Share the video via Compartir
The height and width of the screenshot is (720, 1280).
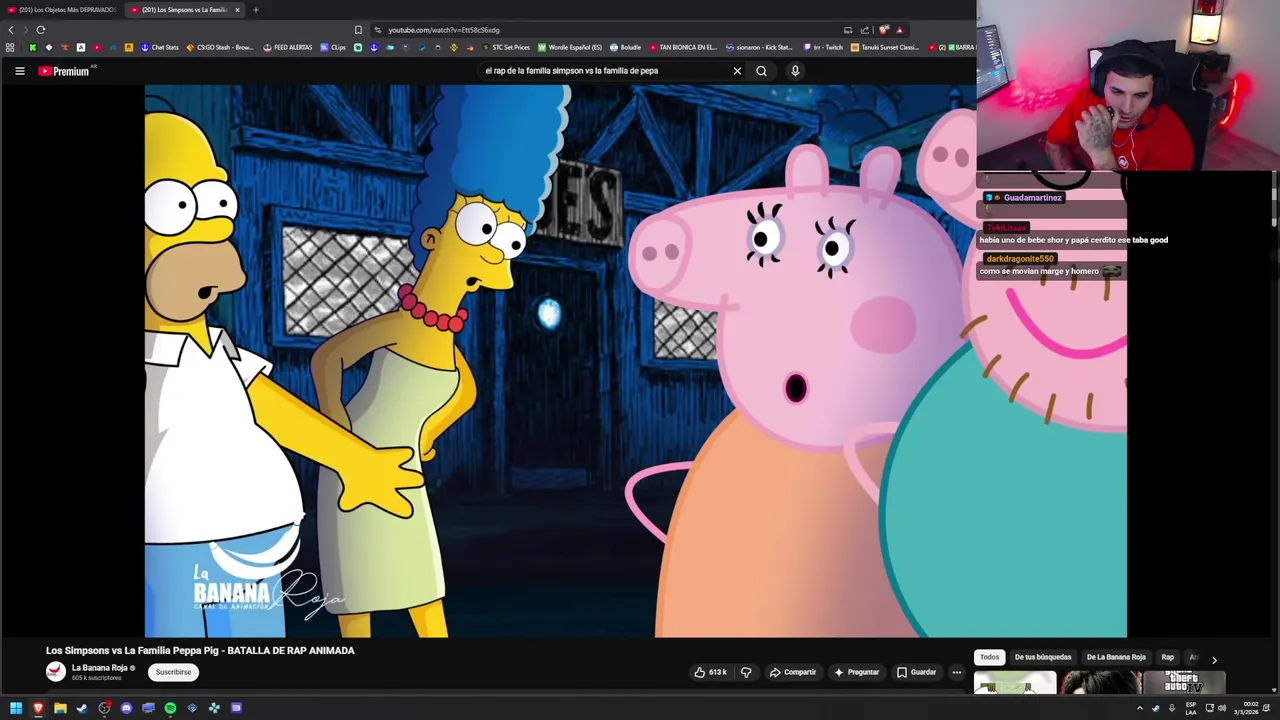point(793,672)
